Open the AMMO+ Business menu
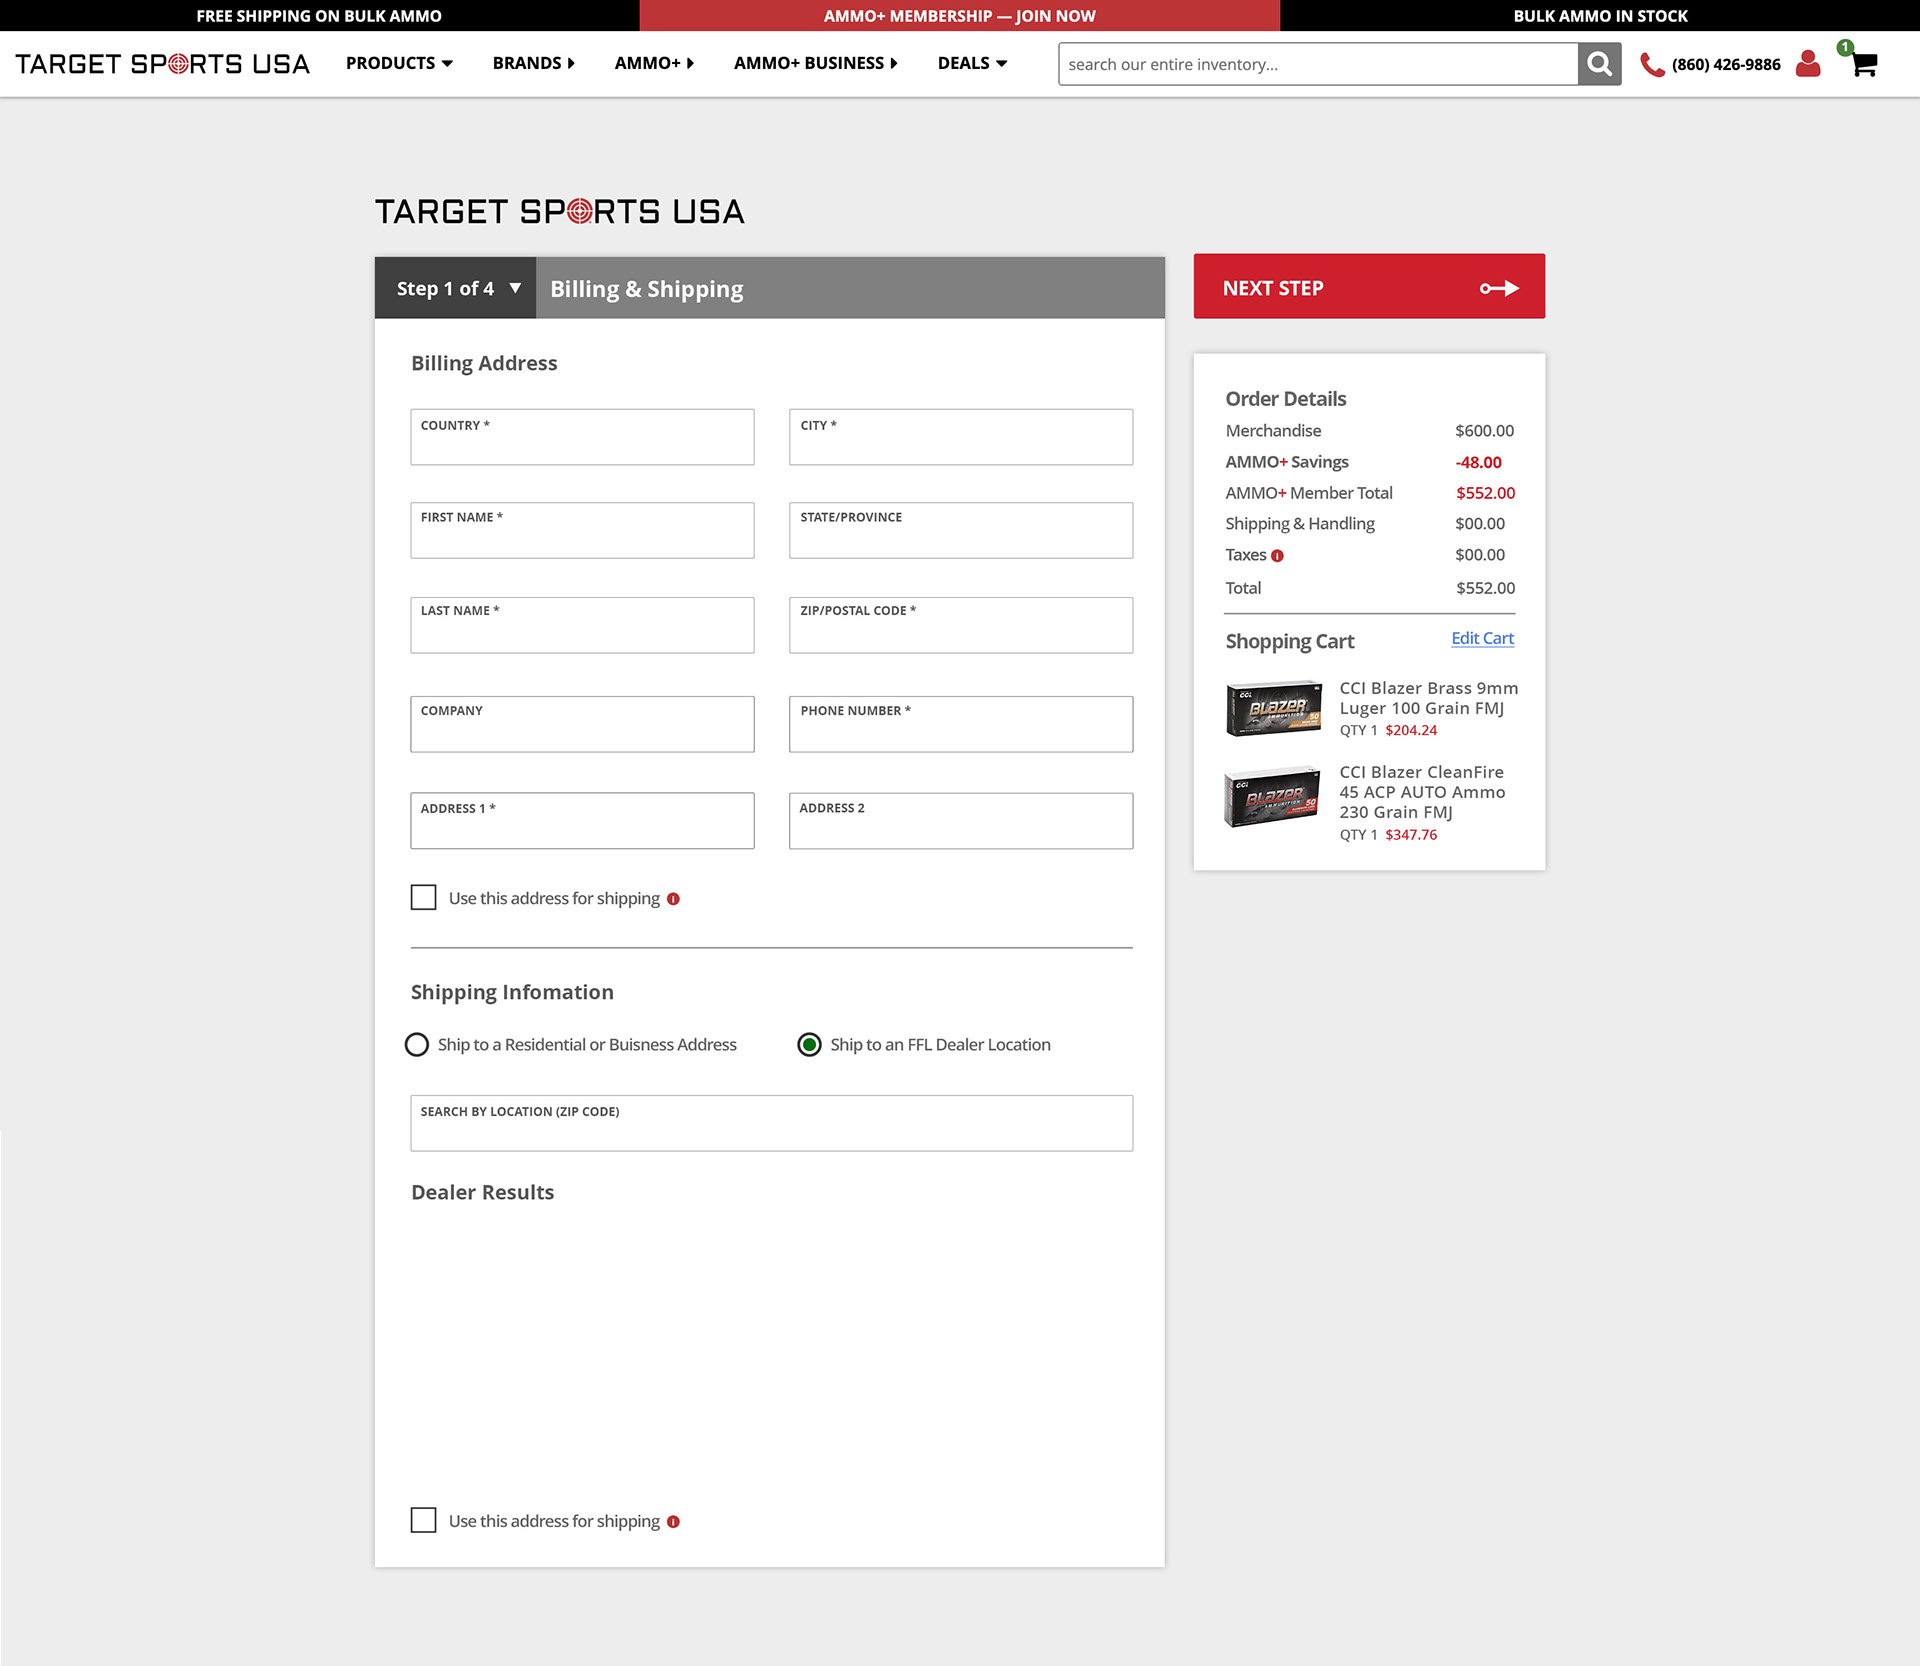 [x=815, y=63]
